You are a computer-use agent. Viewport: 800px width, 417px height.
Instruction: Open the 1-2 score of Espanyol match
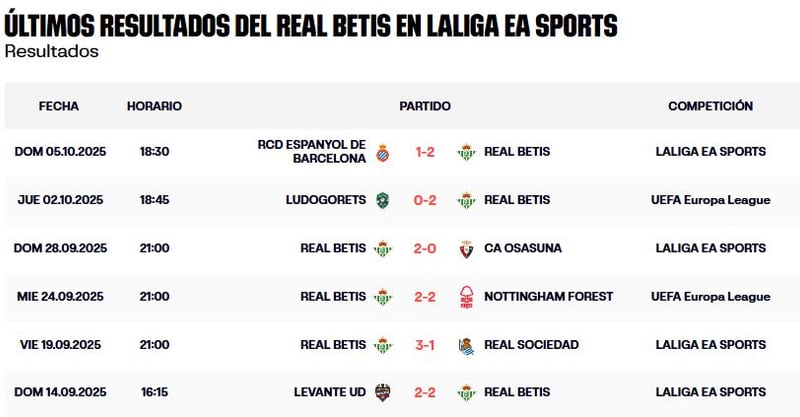(x=424, y=152)
